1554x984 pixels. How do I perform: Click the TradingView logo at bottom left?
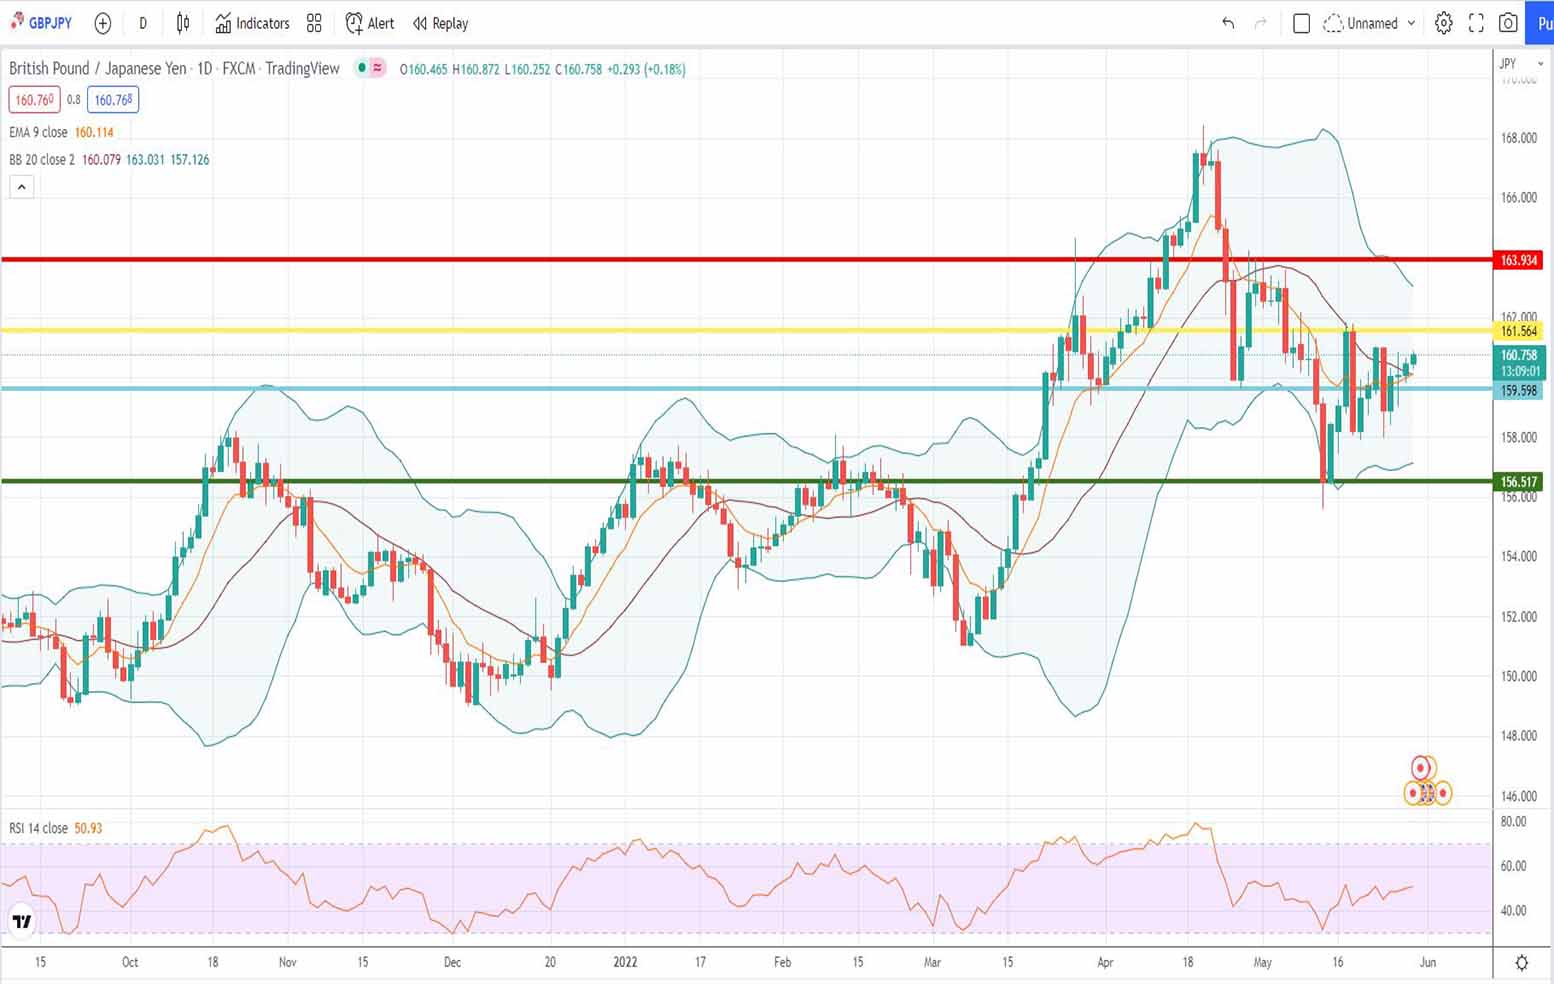(21, 921)
